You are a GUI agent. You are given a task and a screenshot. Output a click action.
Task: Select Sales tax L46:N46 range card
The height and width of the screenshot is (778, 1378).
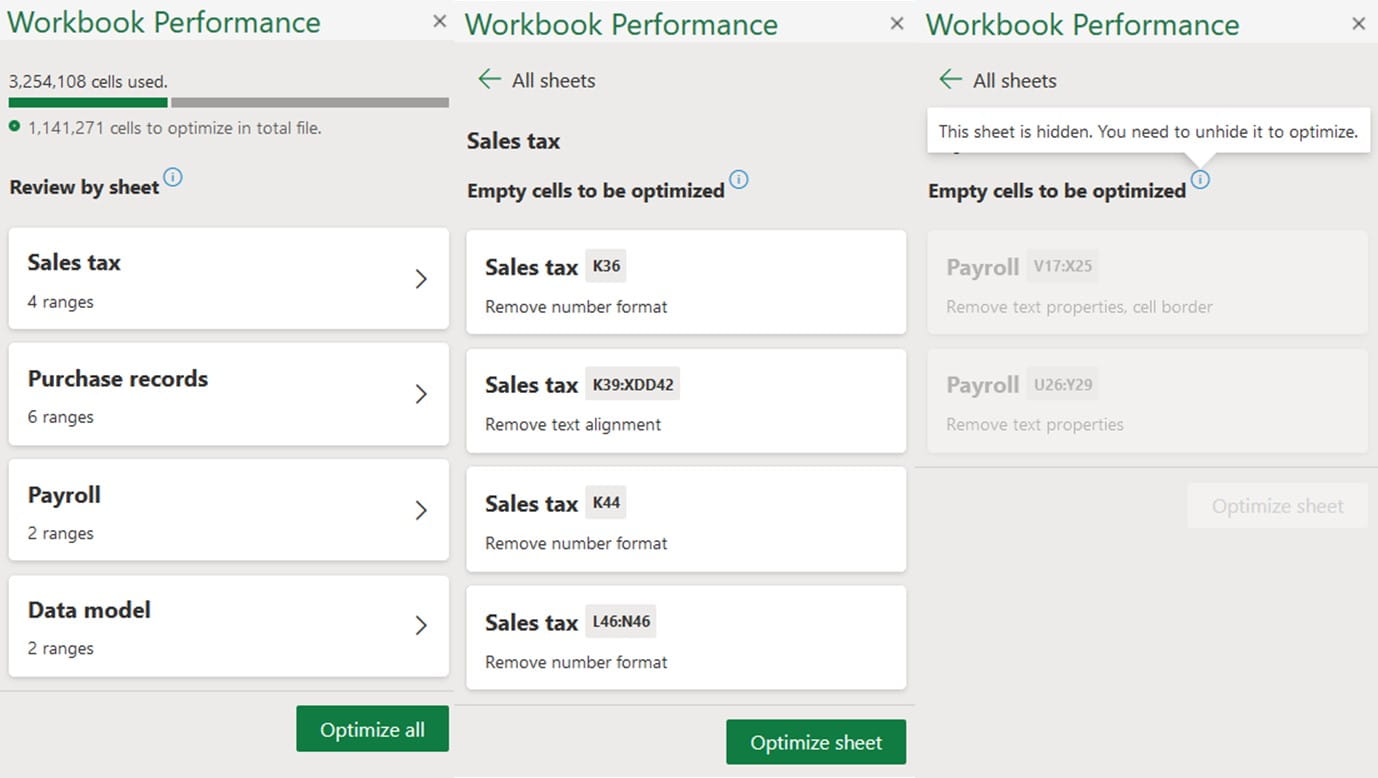coord(686,638)
